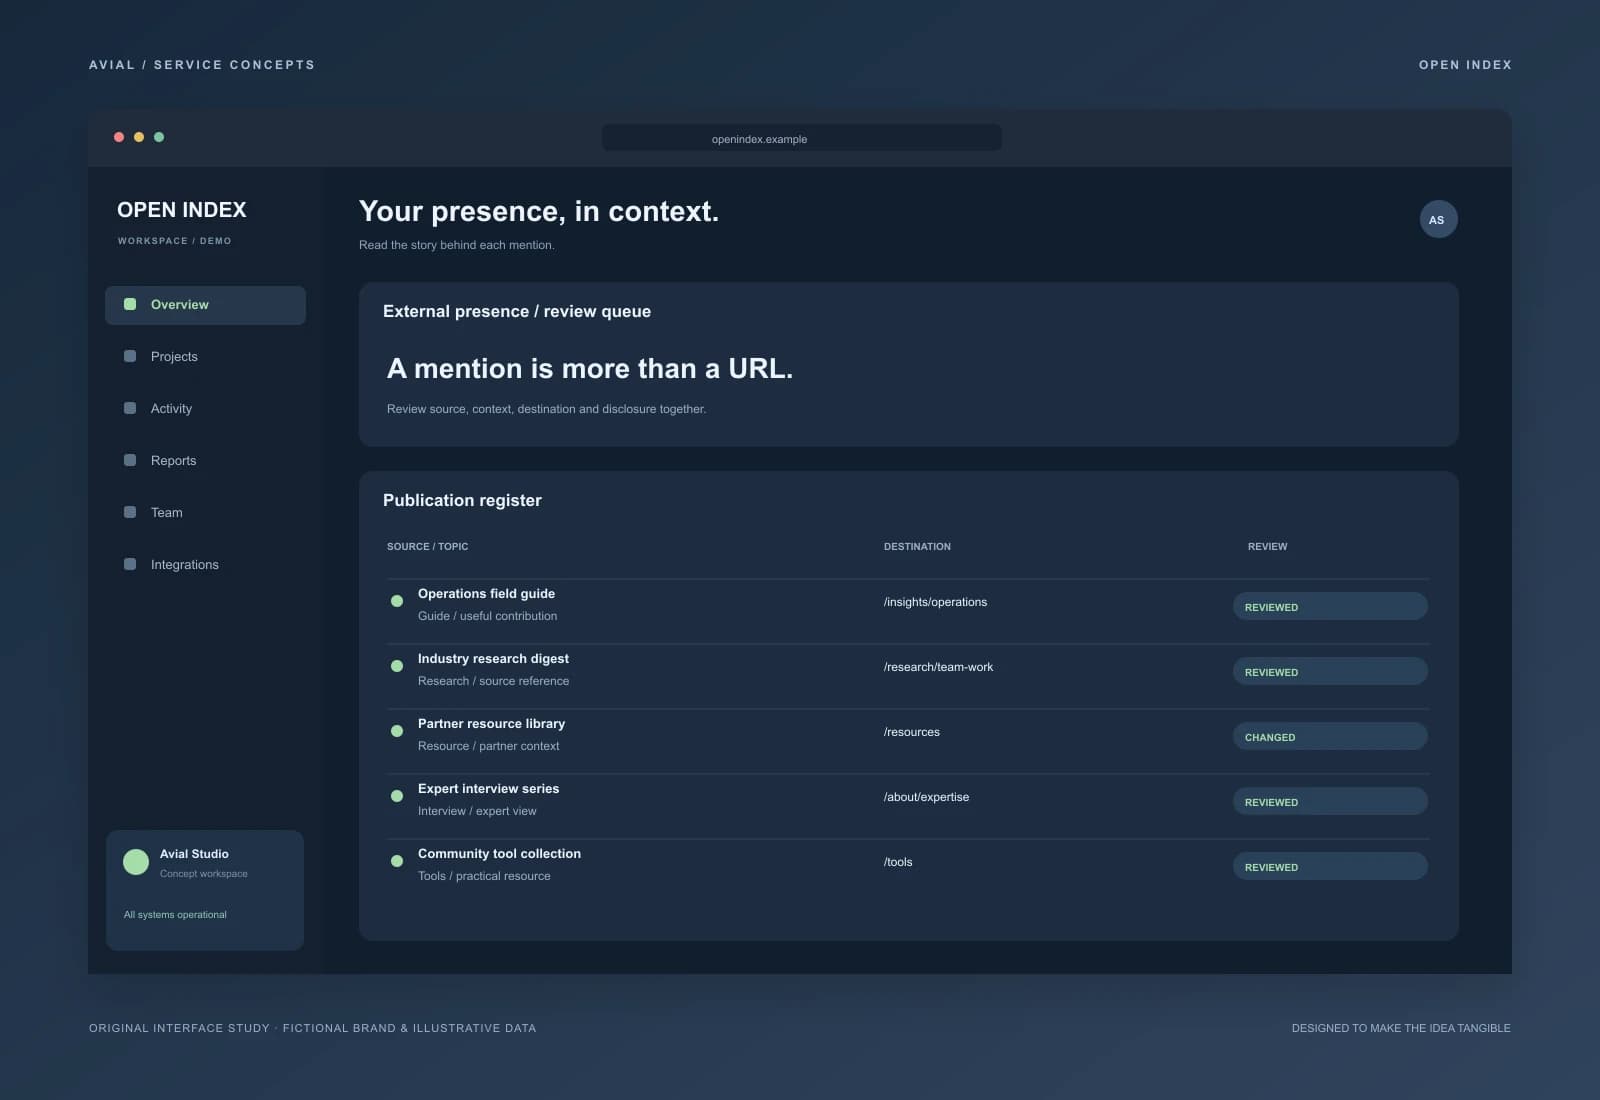Click the square icon beside Activity
This screenshot has height=1100, width=1600.
tap(130, 408)
